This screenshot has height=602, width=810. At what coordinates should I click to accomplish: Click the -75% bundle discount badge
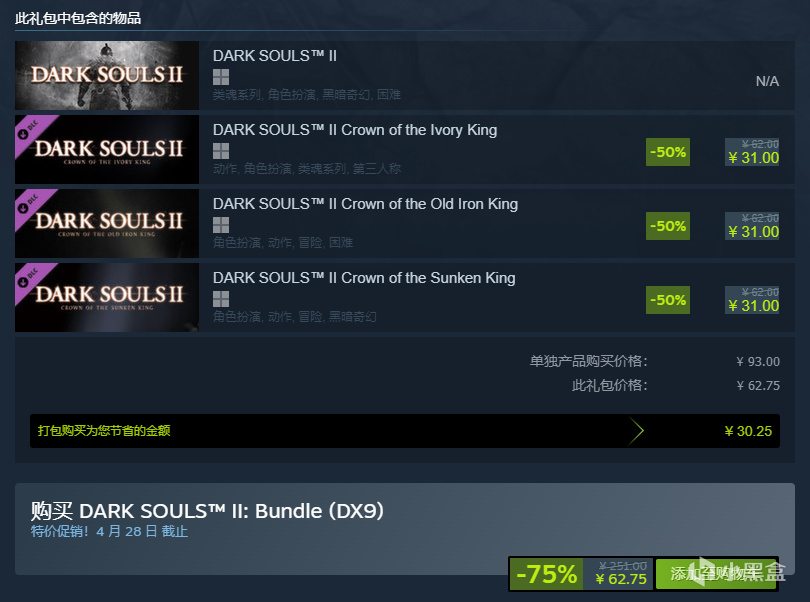[547, 574]
